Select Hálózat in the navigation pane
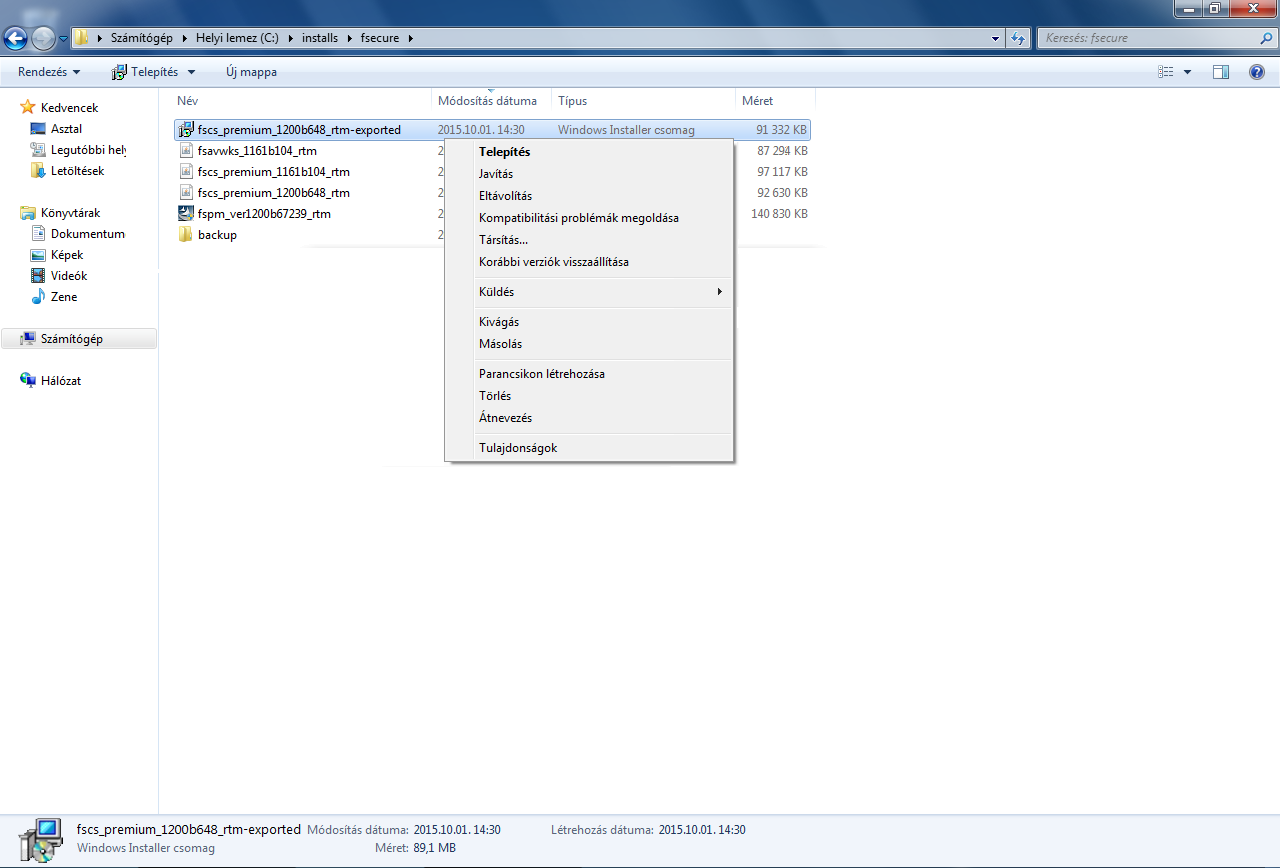Screen dimensions: 1280x868 click(x=51, y=381)
